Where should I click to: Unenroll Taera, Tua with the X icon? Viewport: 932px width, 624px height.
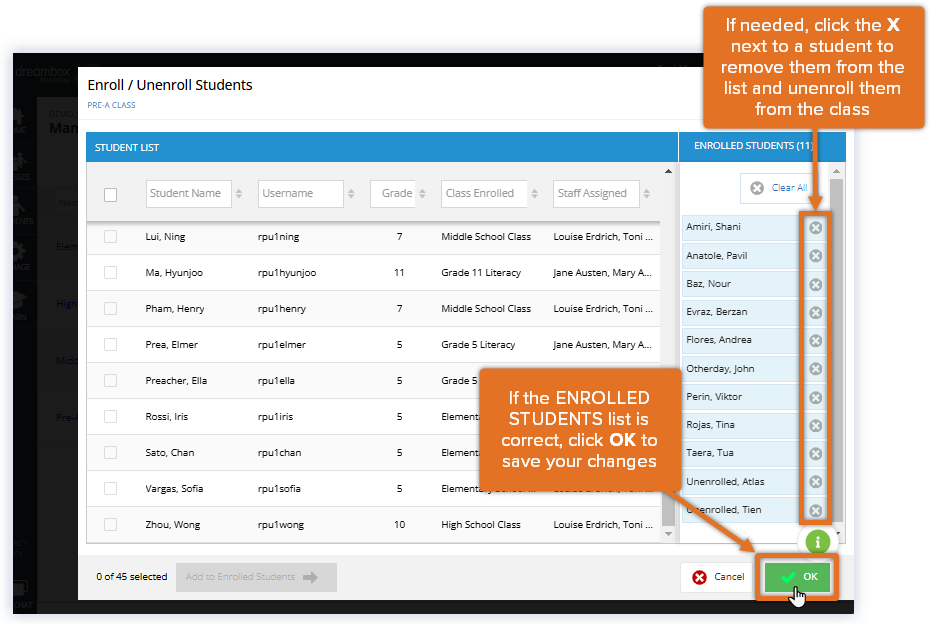tap(816, 453)
